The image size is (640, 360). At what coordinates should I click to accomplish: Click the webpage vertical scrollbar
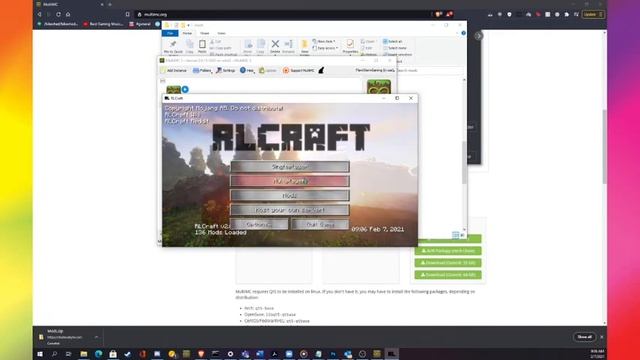tap(604, 147)
